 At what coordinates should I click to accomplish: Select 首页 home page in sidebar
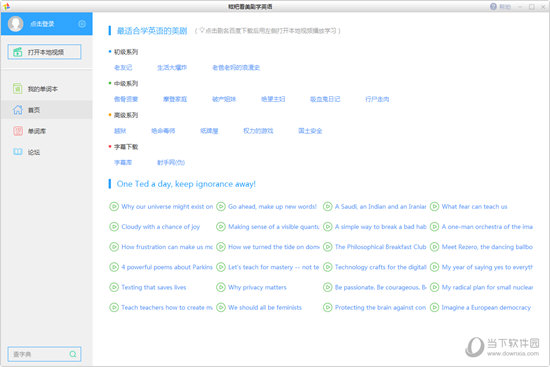pos(46,110)
